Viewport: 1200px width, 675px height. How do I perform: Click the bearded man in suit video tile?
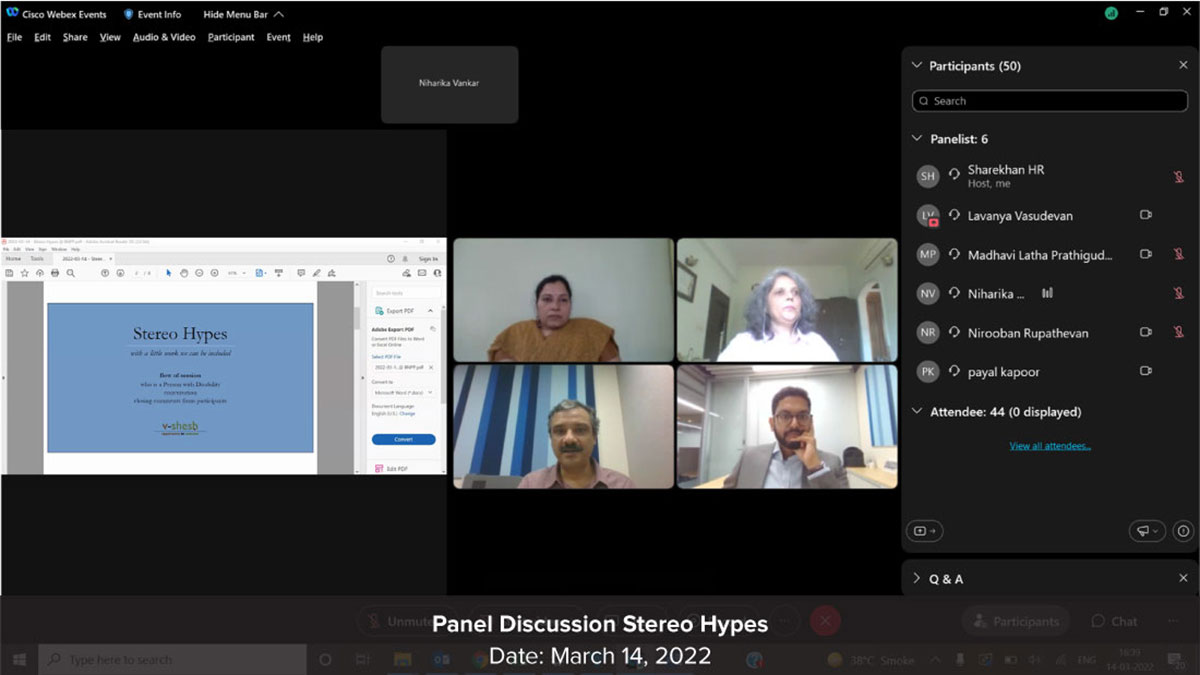pyautogui.click(x=787, y=426)
